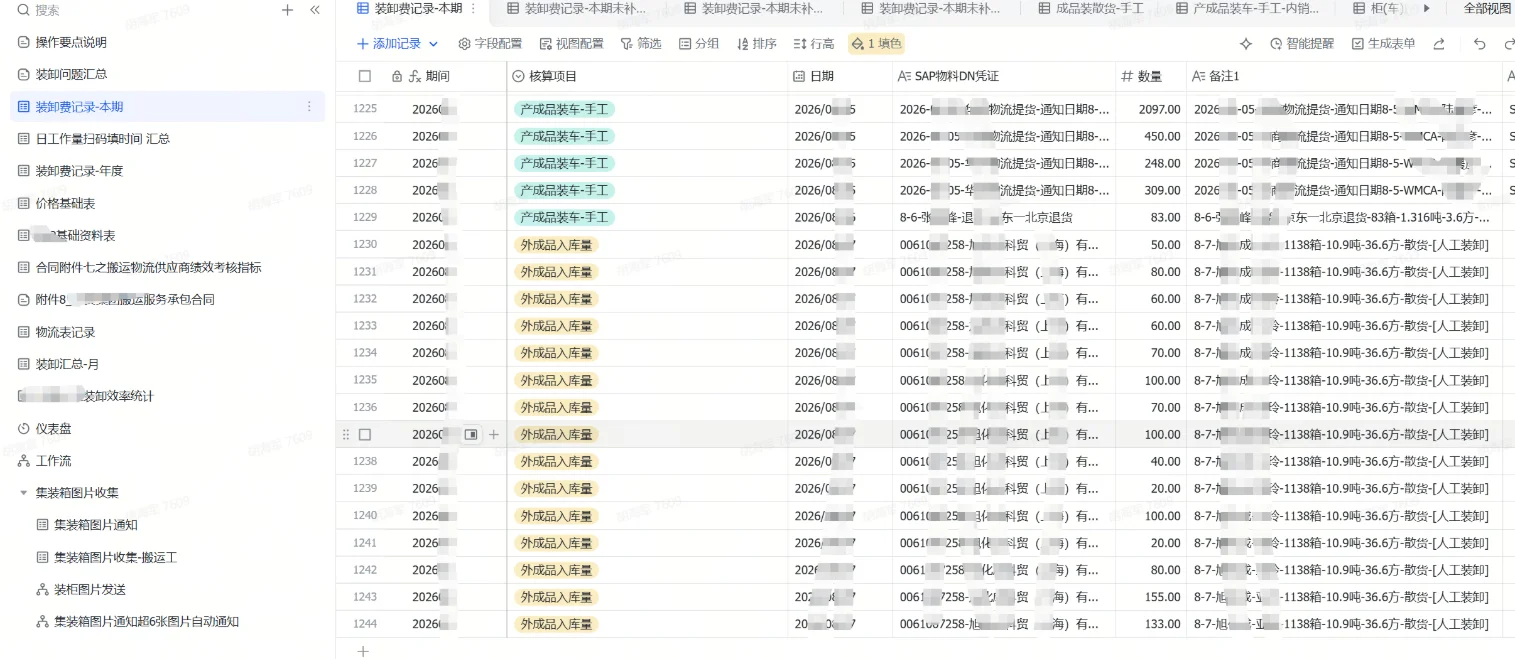The image size is (1515, 659).
Task: Collapse the sidebar with double-chevron icon
Action: [x=315, y=10]
